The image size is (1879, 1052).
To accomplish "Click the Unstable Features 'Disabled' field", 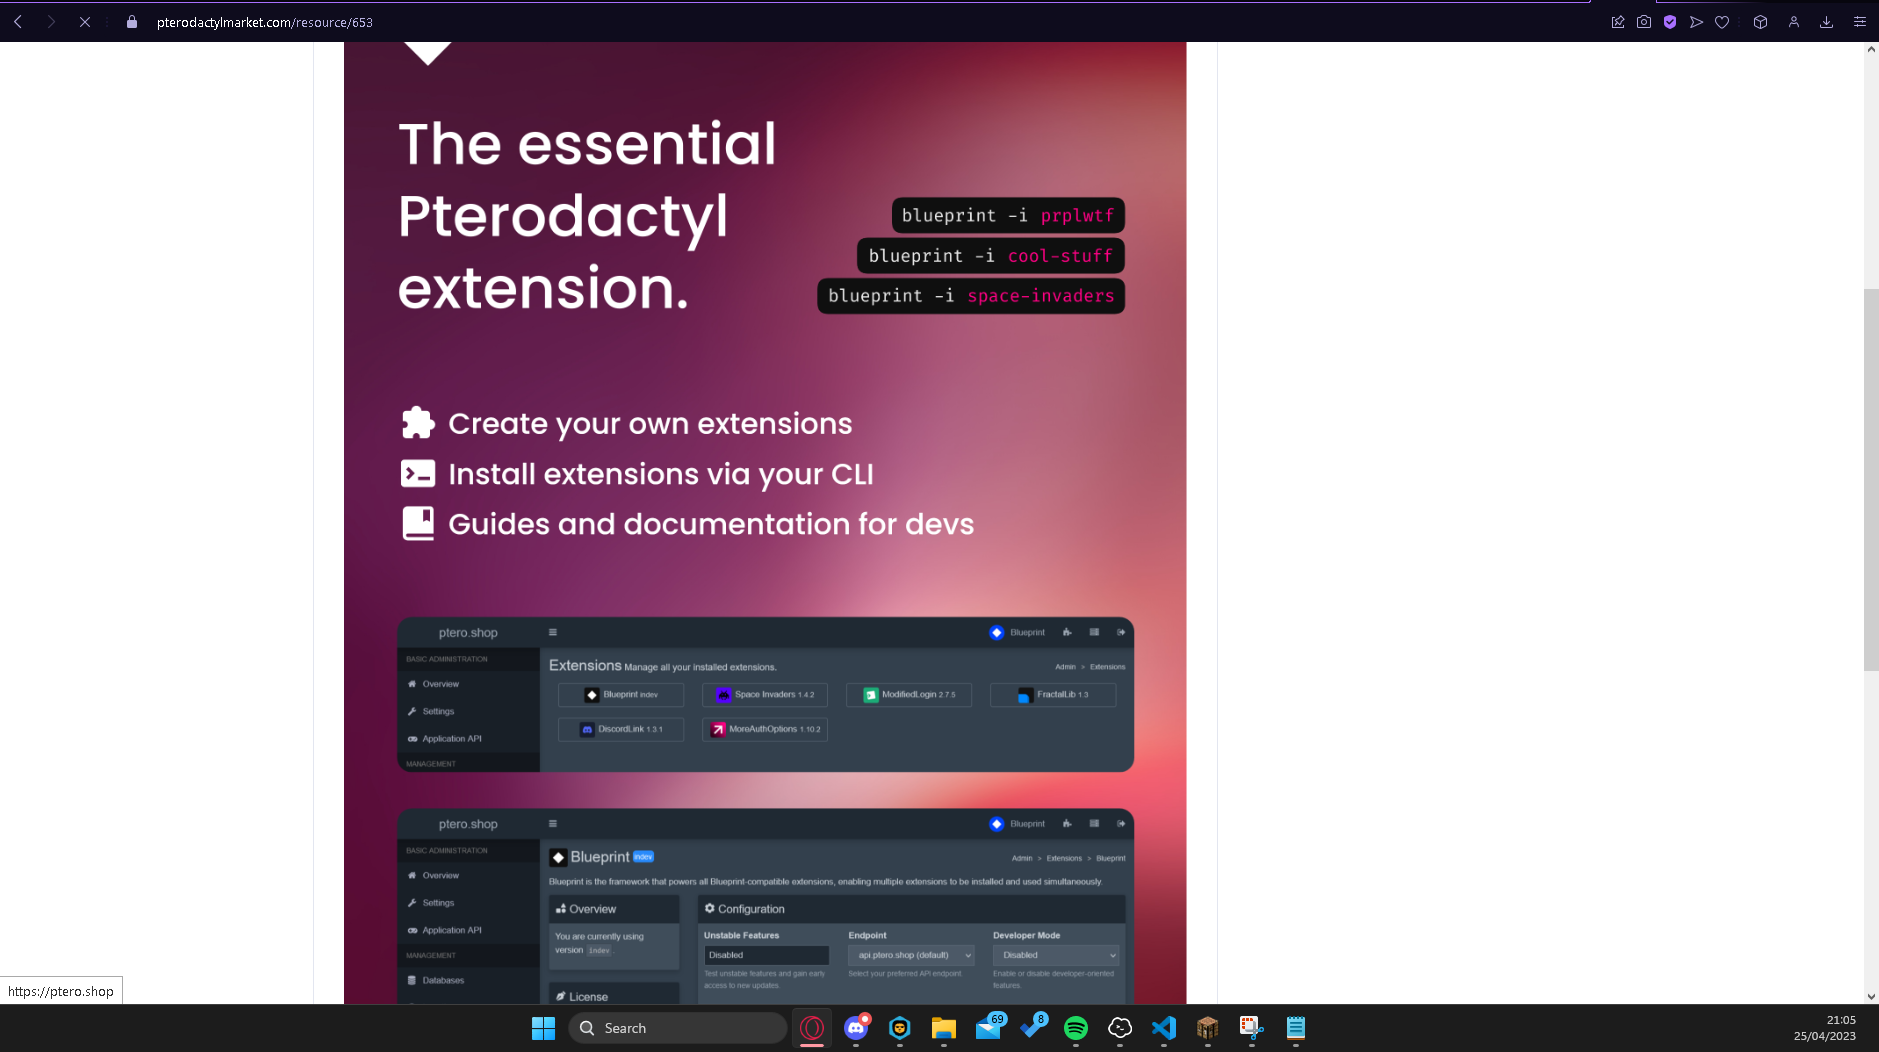I will click(x=766, y=955).
